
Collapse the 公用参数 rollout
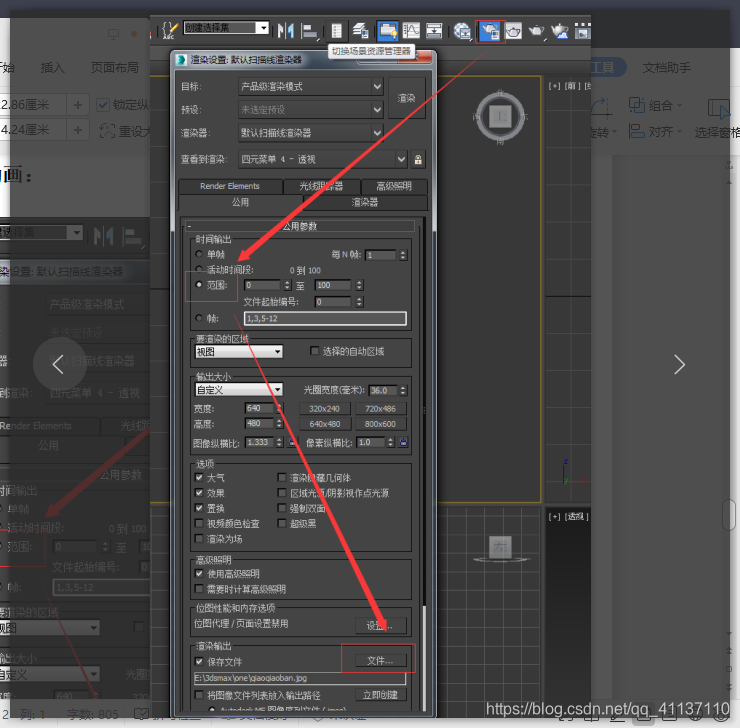300,226
